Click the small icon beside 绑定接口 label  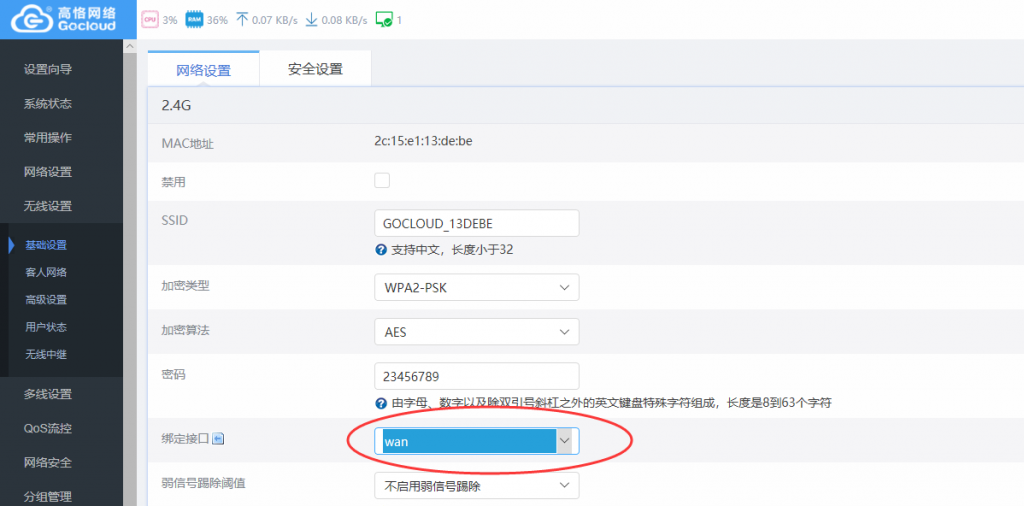[219, 439]
